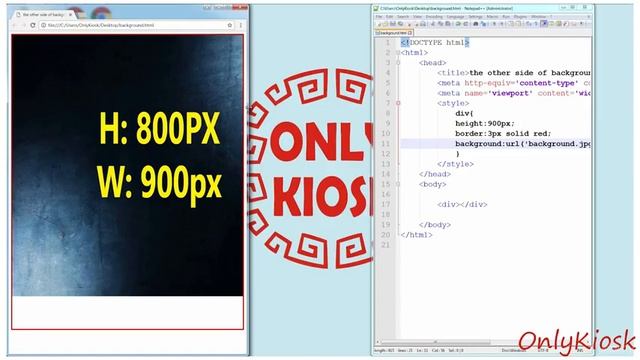
Task: Open the Window menu in Notepad++
Action: [538, 17]
